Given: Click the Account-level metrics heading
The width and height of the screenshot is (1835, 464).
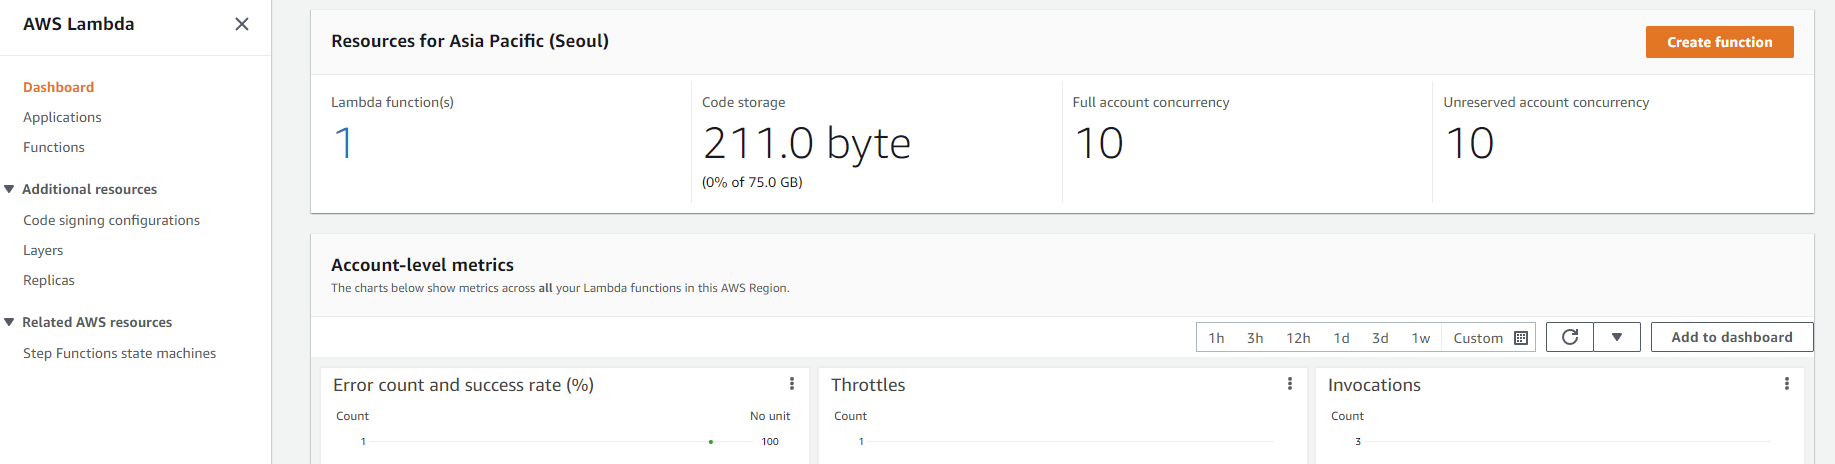Looking at the screenshot, I should pyautogui.click(x=422, y=265).
